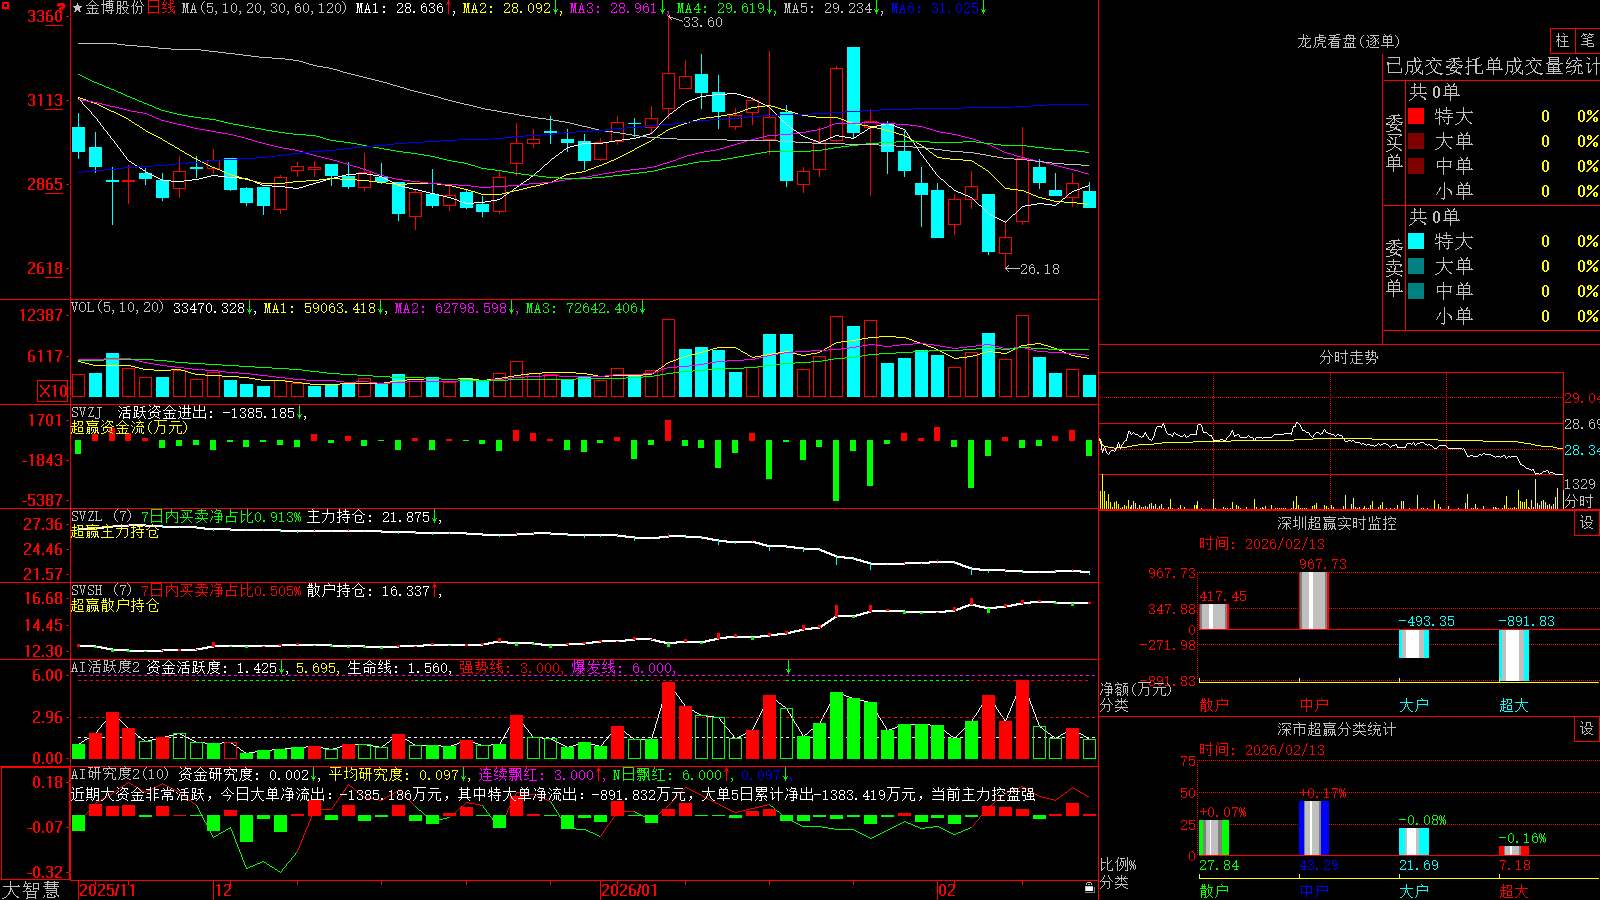This screenshot has width=1600, height=900.
Task: Click cyan 特大 sell-order color swatch
Action: [1416, 241]
